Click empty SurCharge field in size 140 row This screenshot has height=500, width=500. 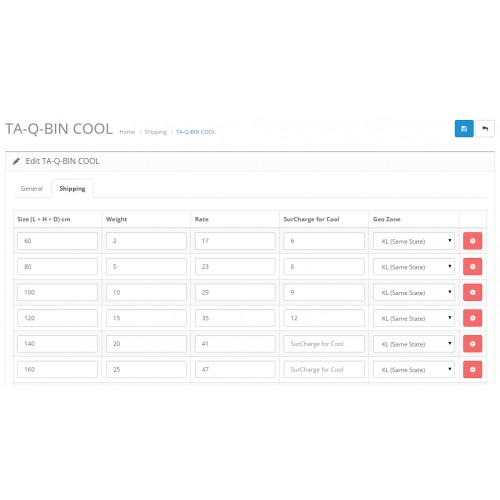[x=324, y=344]
